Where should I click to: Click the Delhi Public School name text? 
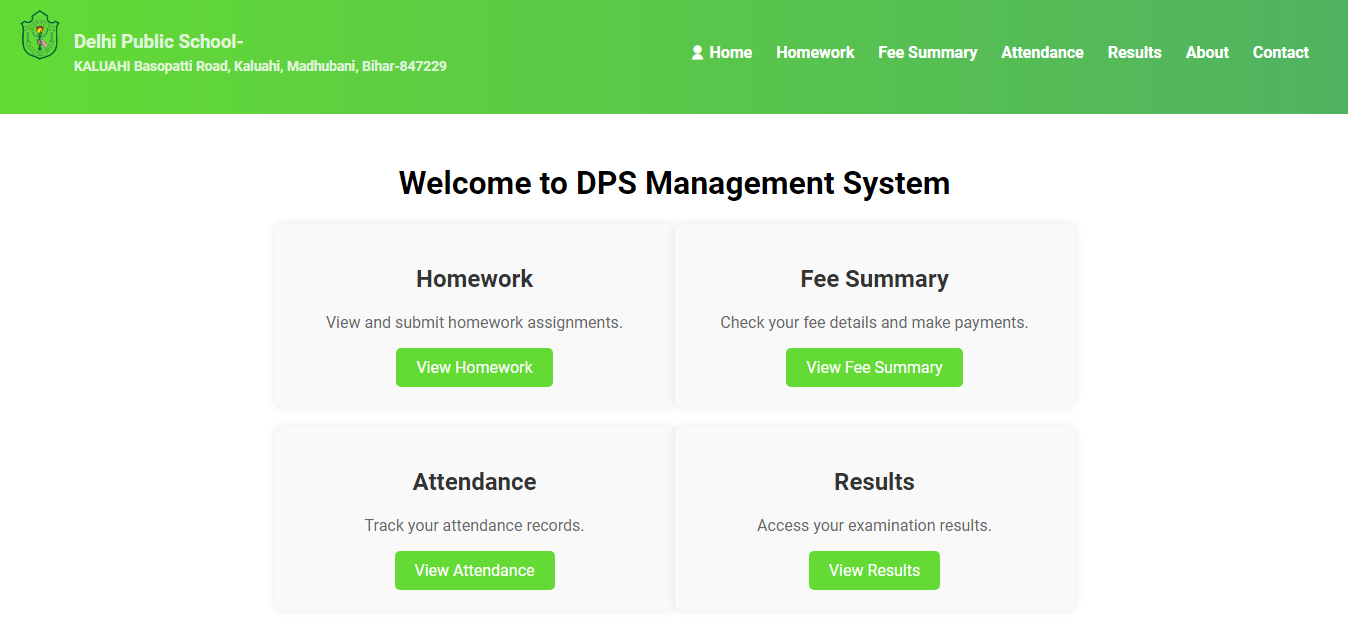159,41
